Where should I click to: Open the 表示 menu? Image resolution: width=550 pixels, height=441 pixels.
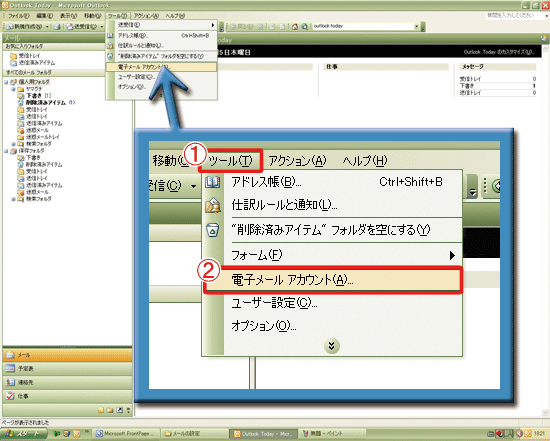point(68,16)
